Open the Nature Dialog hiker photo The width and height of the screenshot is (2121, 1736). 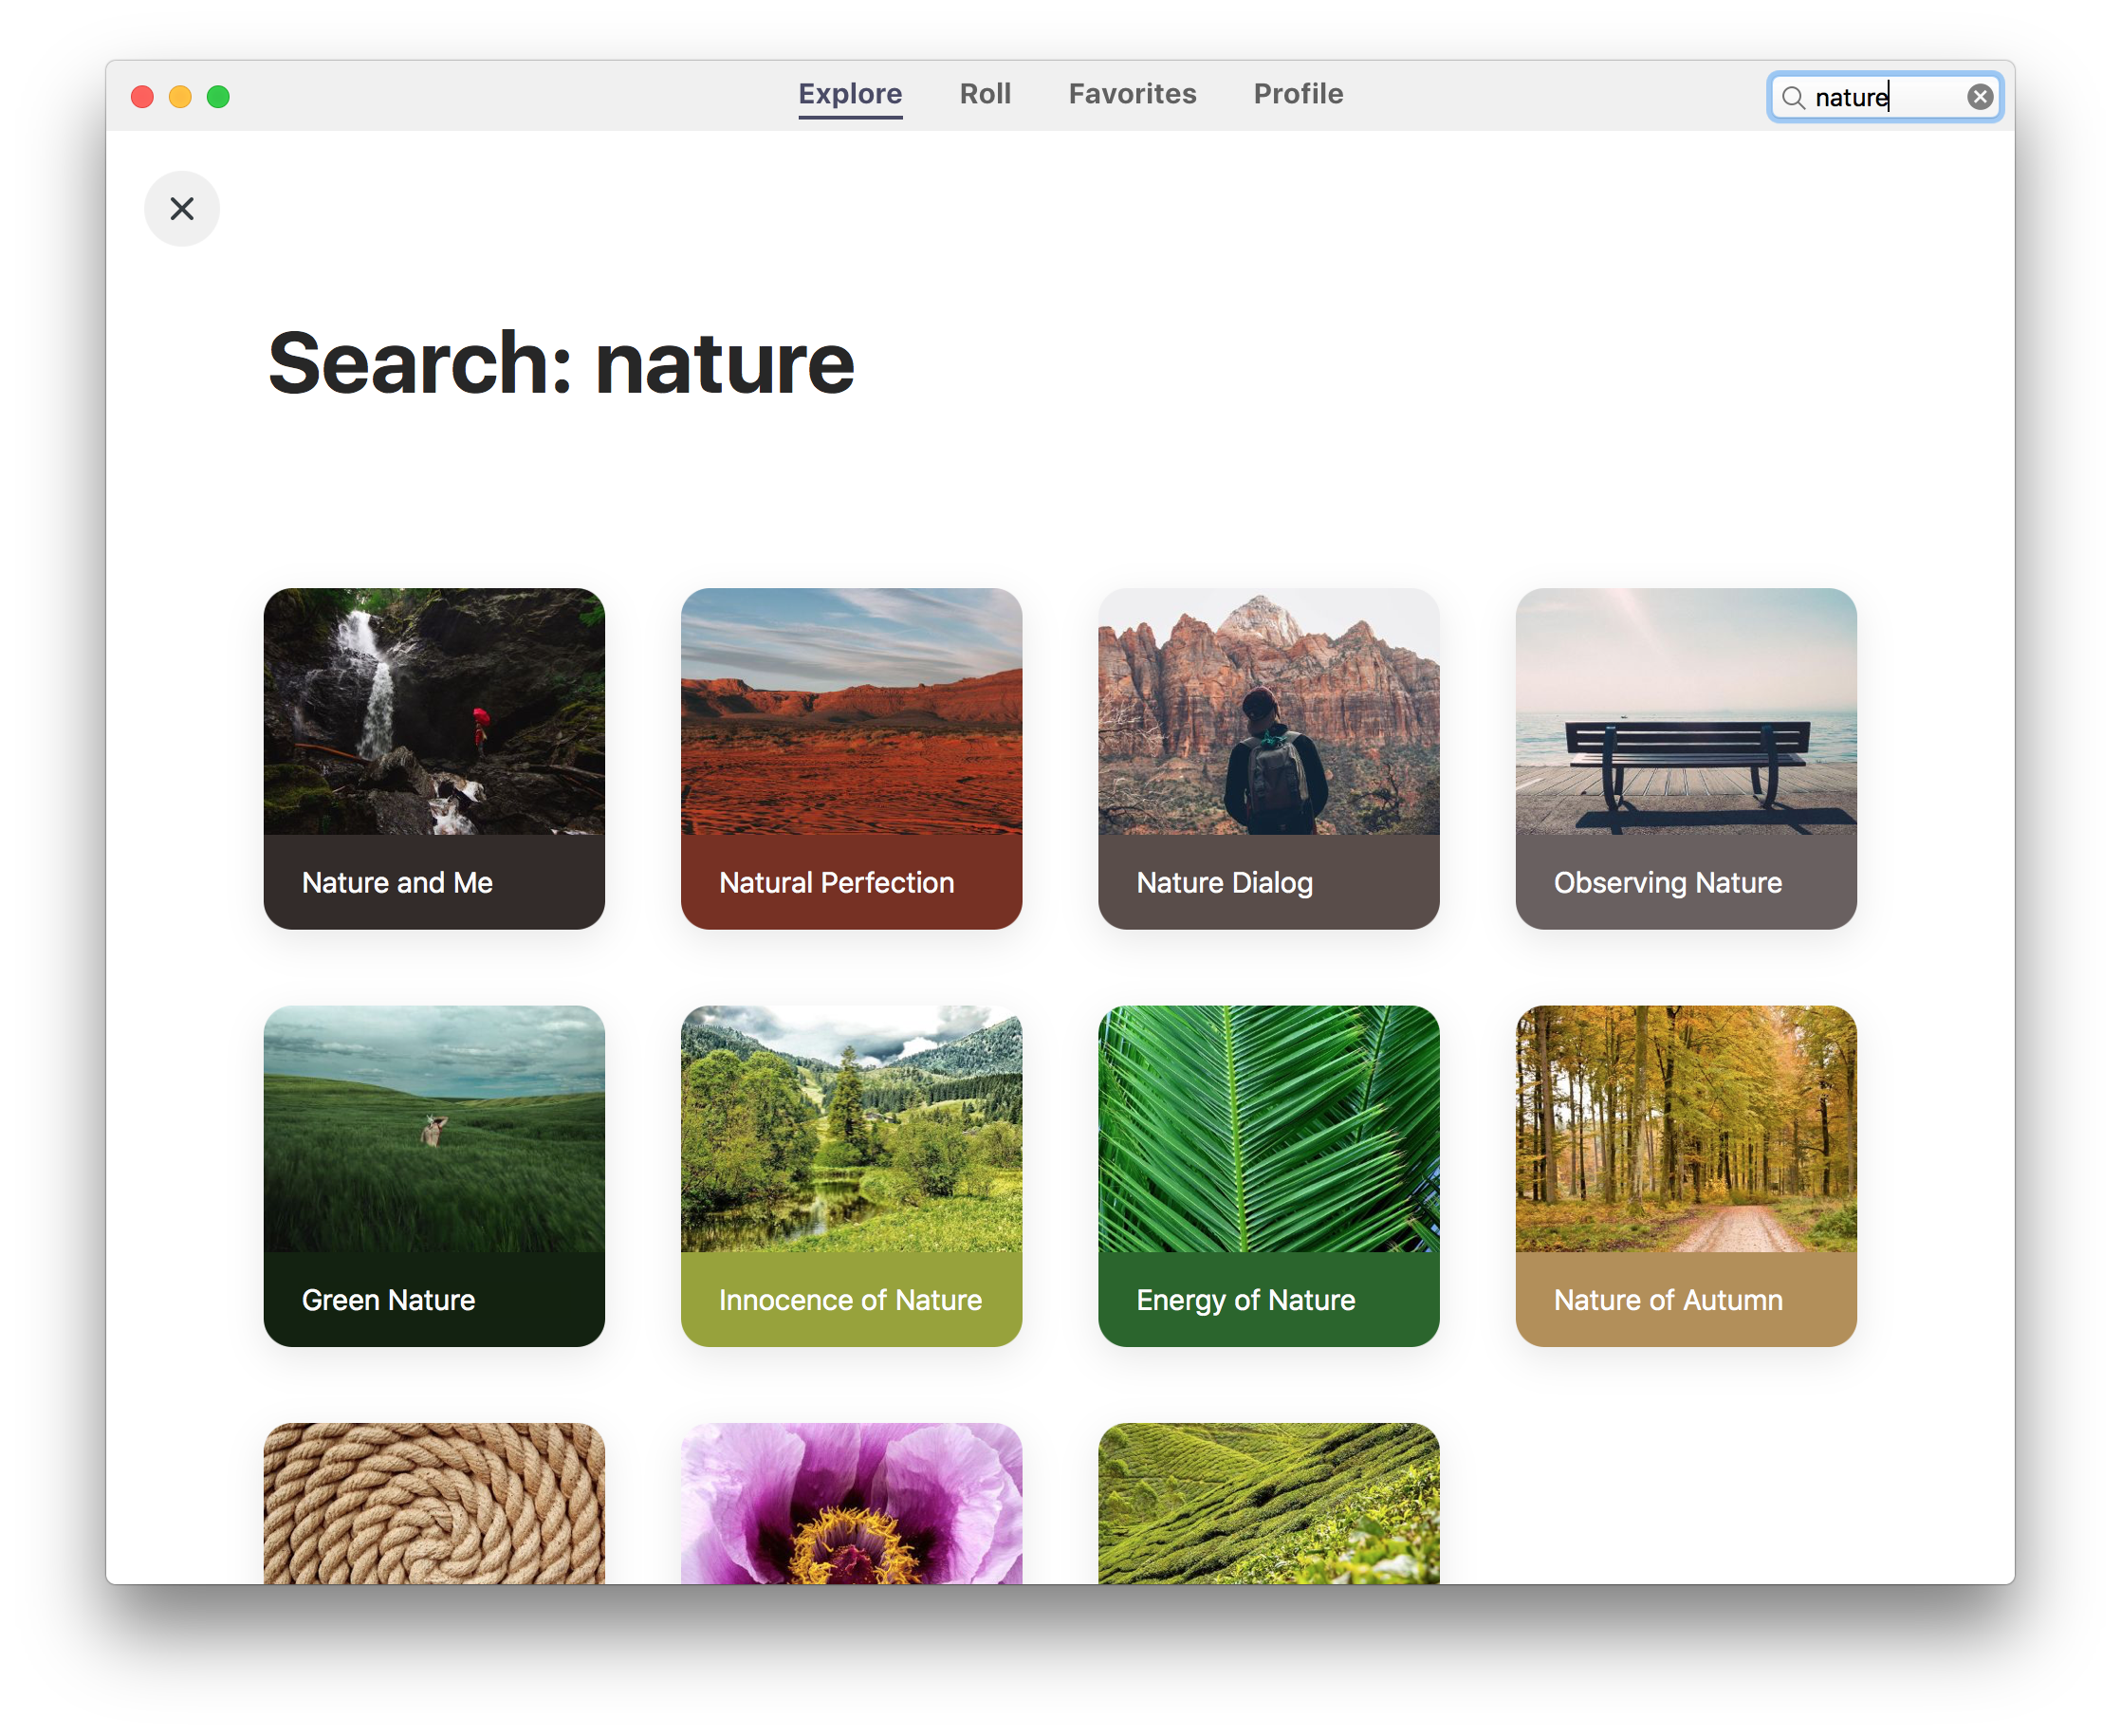1268,711
